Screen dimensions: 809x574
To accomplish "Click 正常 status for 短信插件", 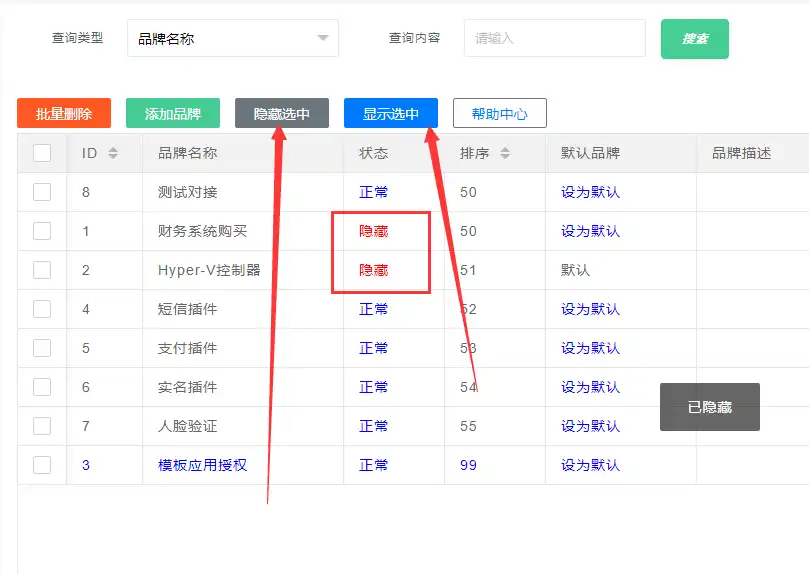I will [374, 309].
